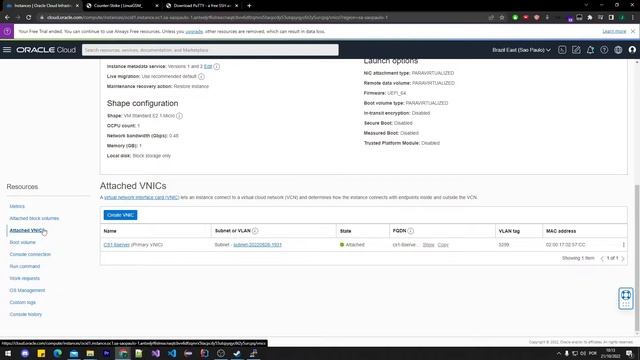Open Steam from the taskbar
Screen dimensions: 640x360
click(237, 353)
